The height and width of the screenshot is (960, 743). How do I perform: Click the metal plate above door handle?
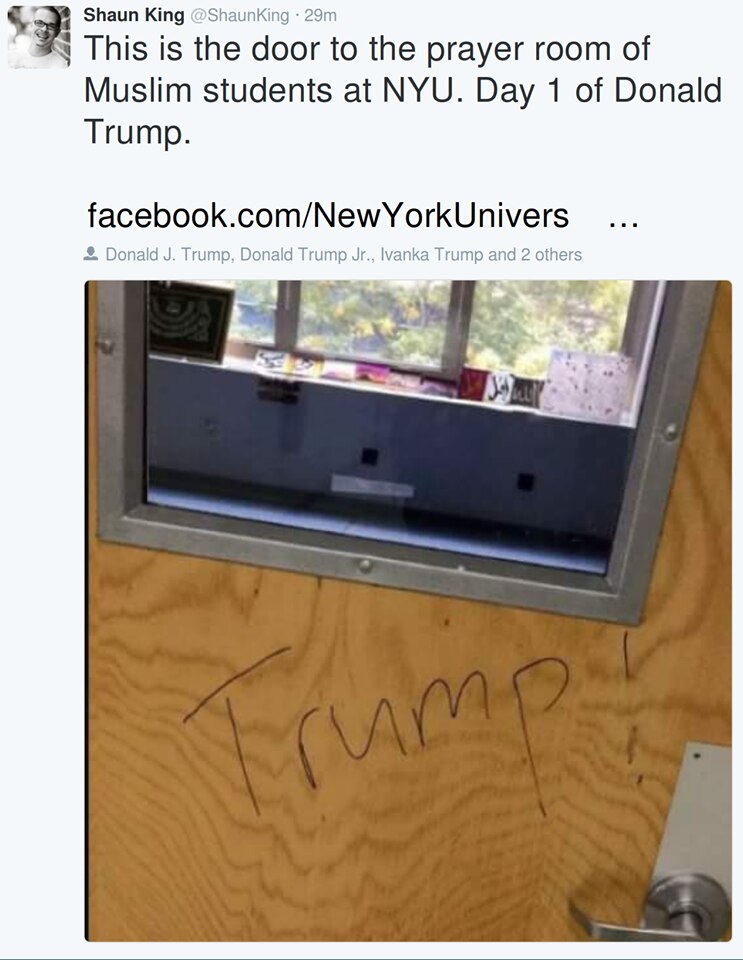[698, 809]
